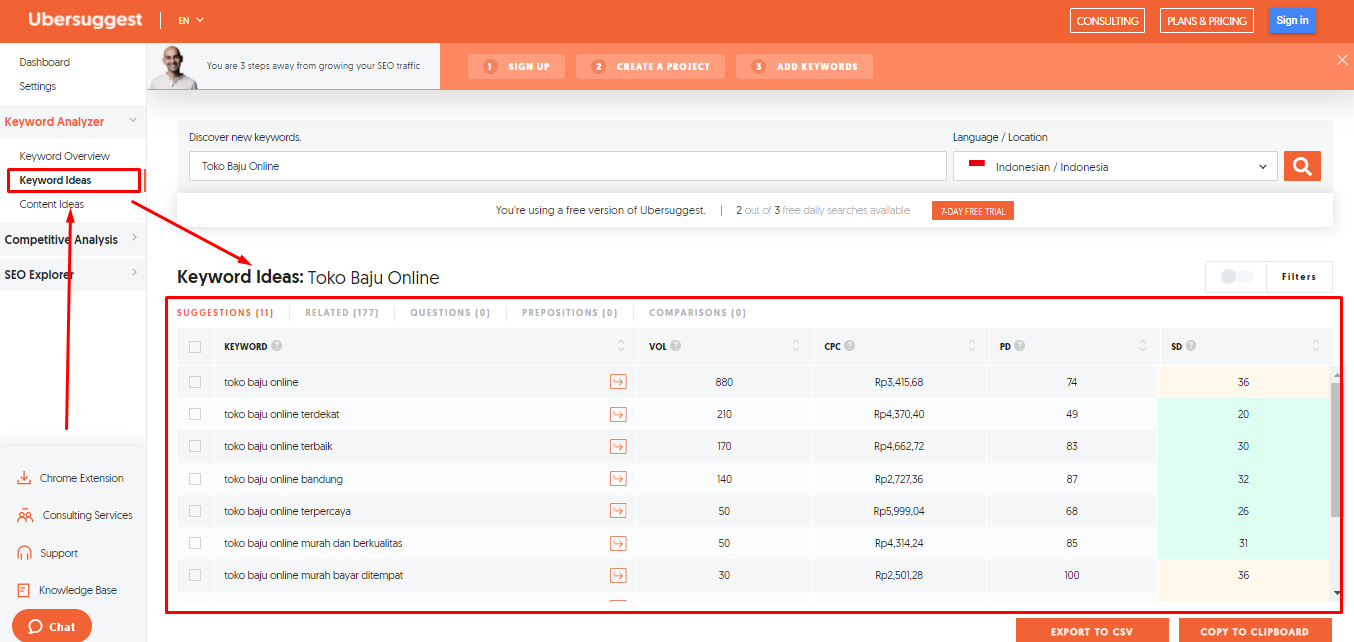Image resolution: width=1354 pixels, height=642 pixels.
Task: Click the Ubersuggest logo
Action: (85, 20)
